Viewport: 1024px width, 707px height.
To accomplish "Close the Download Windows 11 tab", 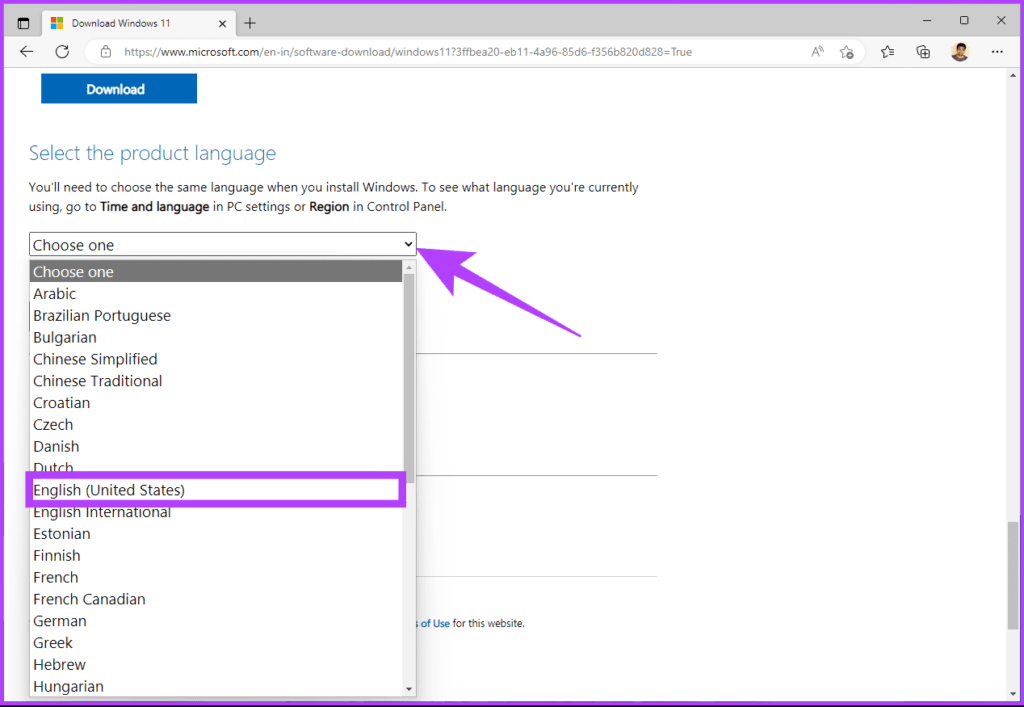I will point(222,24).
